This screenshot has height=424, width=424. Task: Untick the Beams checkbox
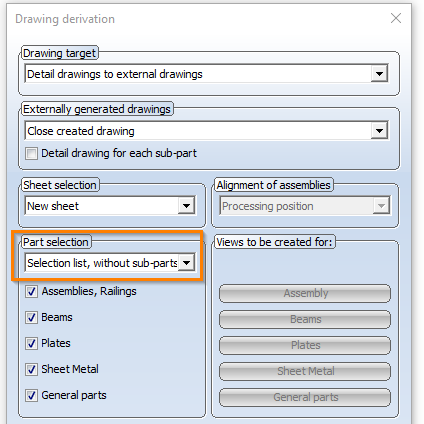pyautogui.click(x=32, y=317)
